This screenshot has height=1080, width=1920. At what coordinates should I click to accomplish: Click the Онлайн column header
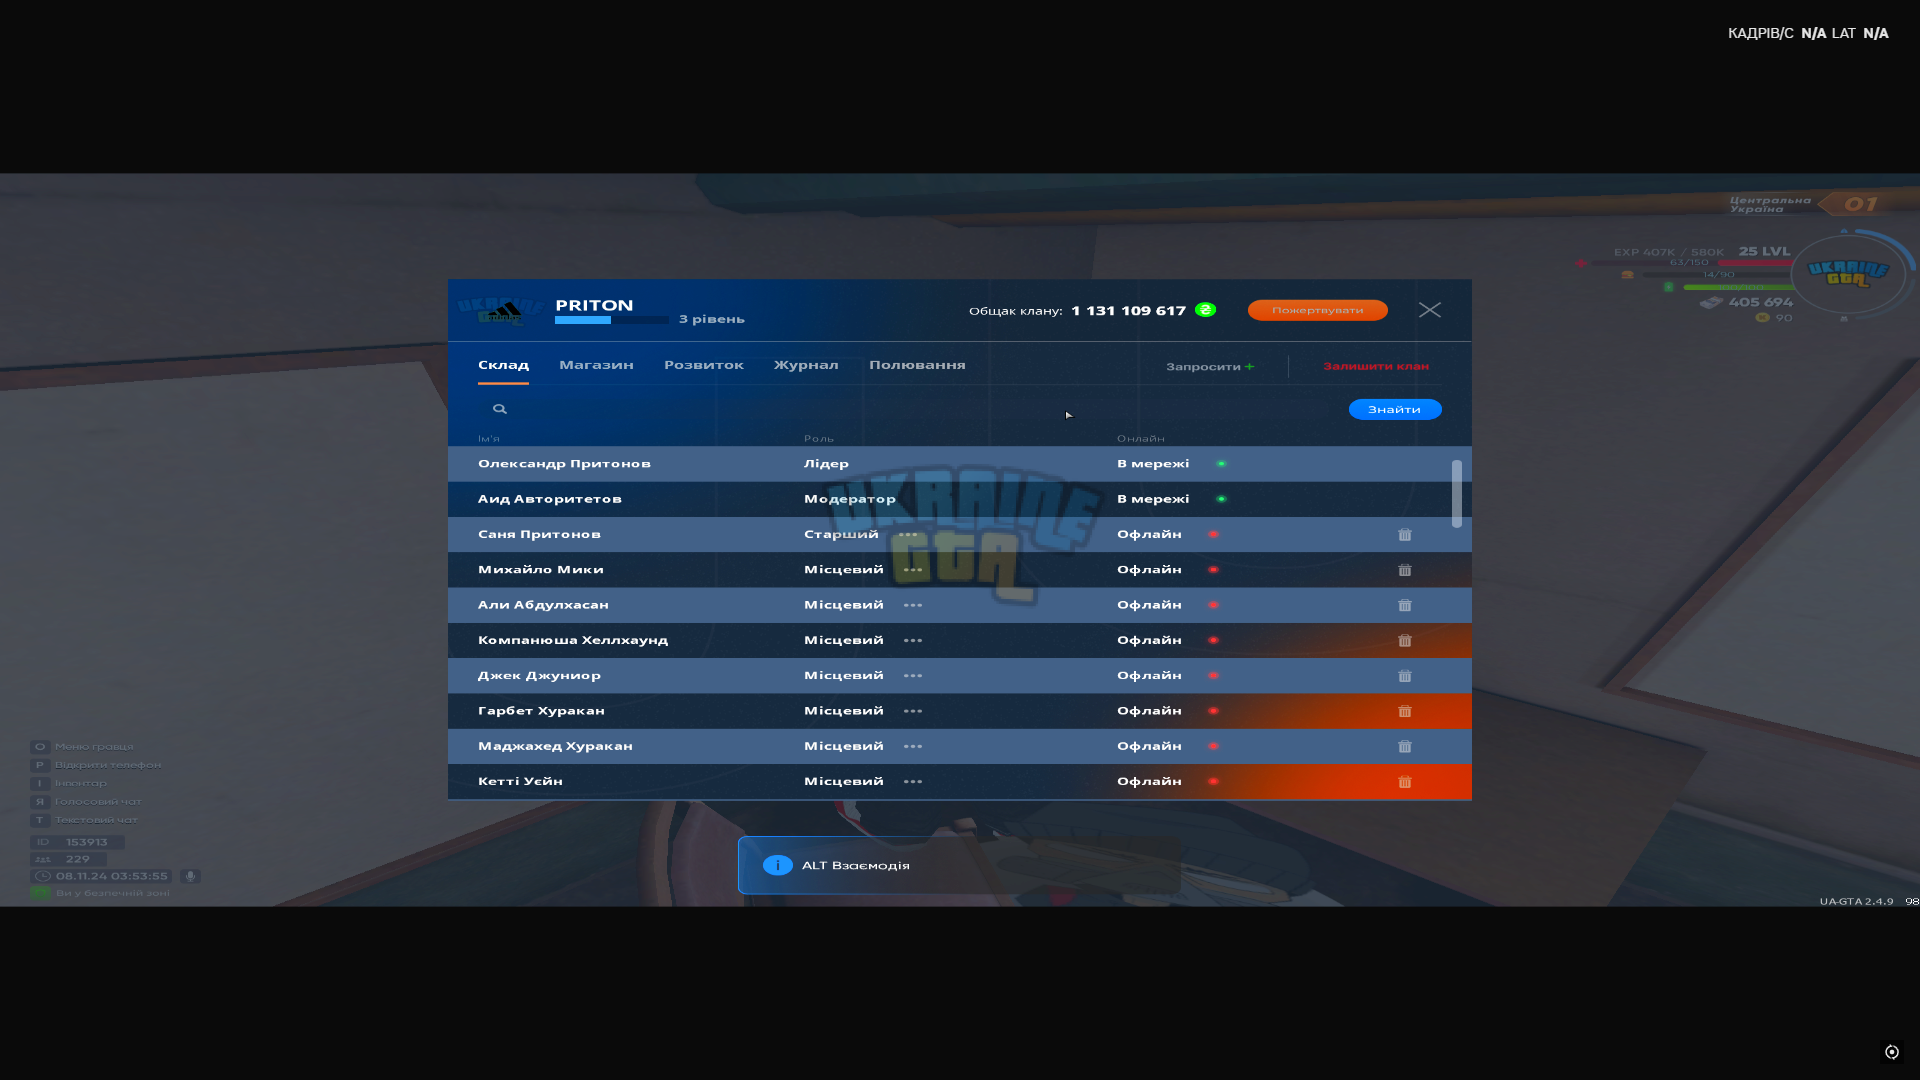(x=1141, y=439)
